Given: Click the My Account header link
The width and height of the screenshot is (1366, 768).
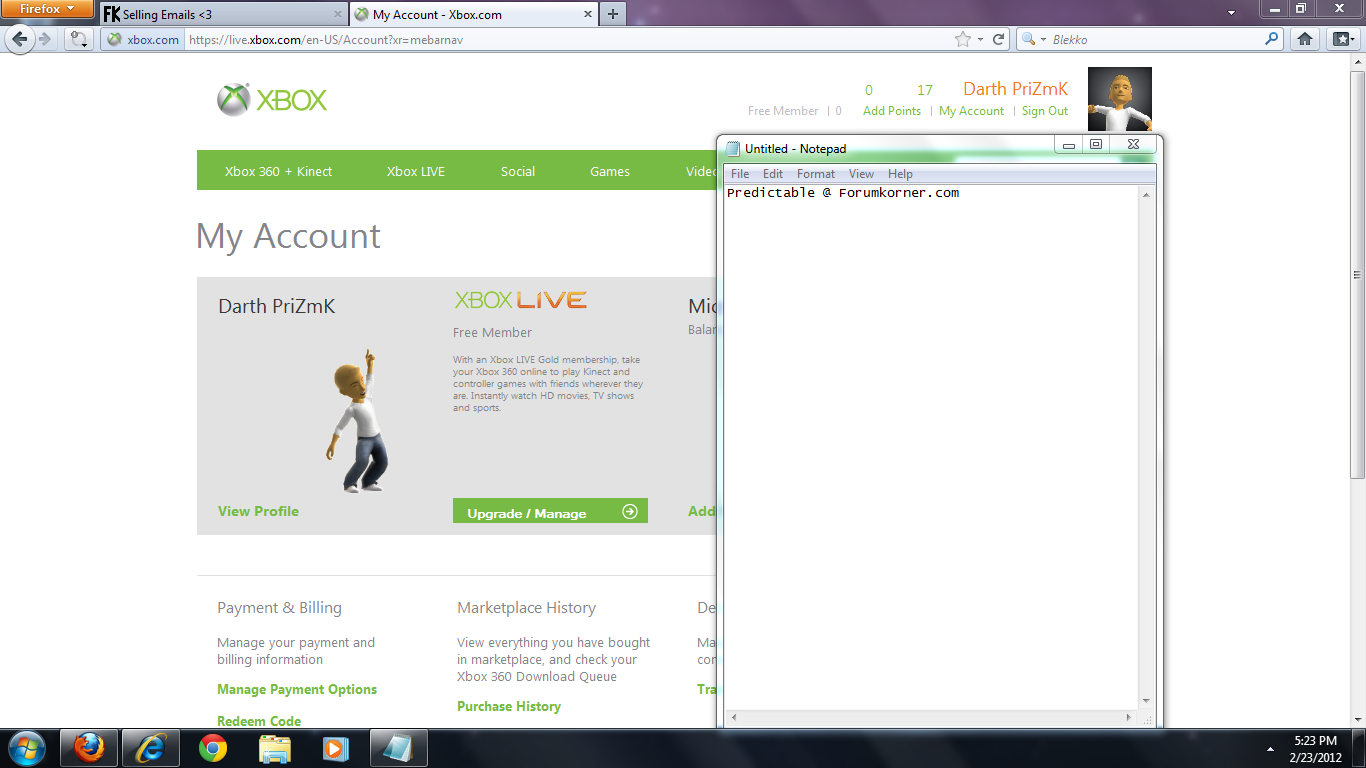Looking at the screenshot, I should [971, 111].
